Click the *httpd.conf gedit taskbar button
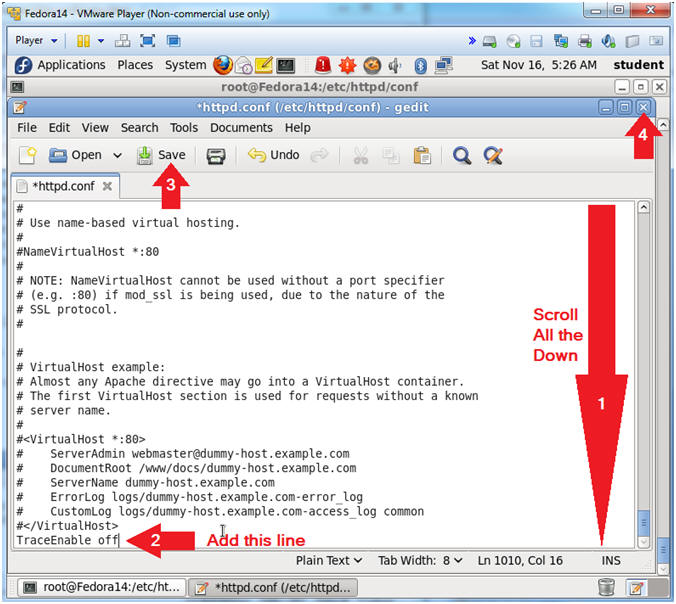 pos(273,587)
